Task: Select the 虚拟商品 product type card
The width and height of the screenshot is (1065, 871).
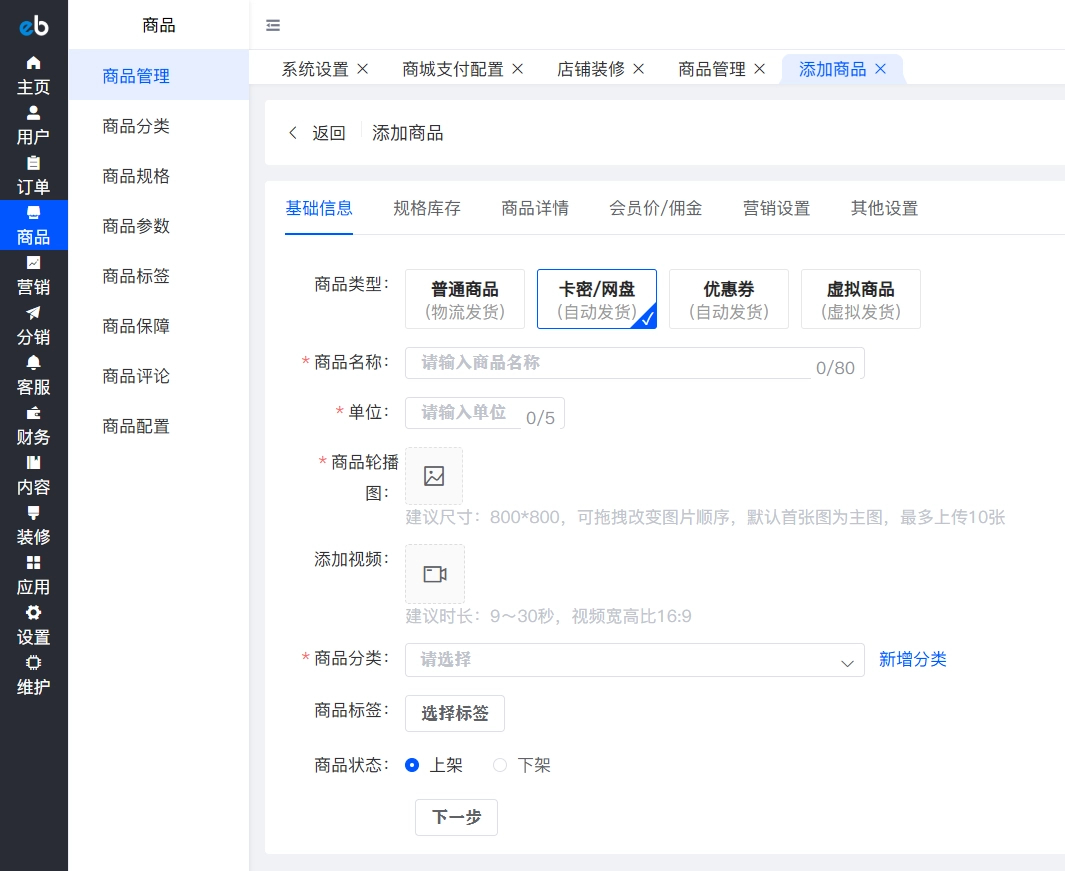Action: [861, 298]
